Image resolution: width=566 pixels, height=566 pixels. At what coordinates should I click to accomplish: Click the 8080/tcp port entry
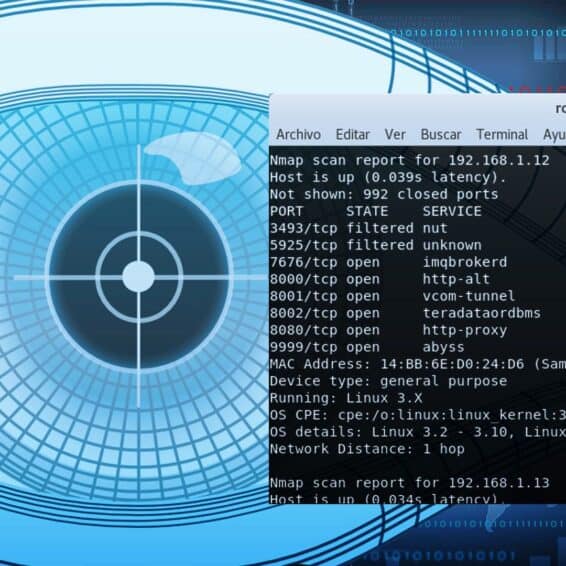coord(304,330)
